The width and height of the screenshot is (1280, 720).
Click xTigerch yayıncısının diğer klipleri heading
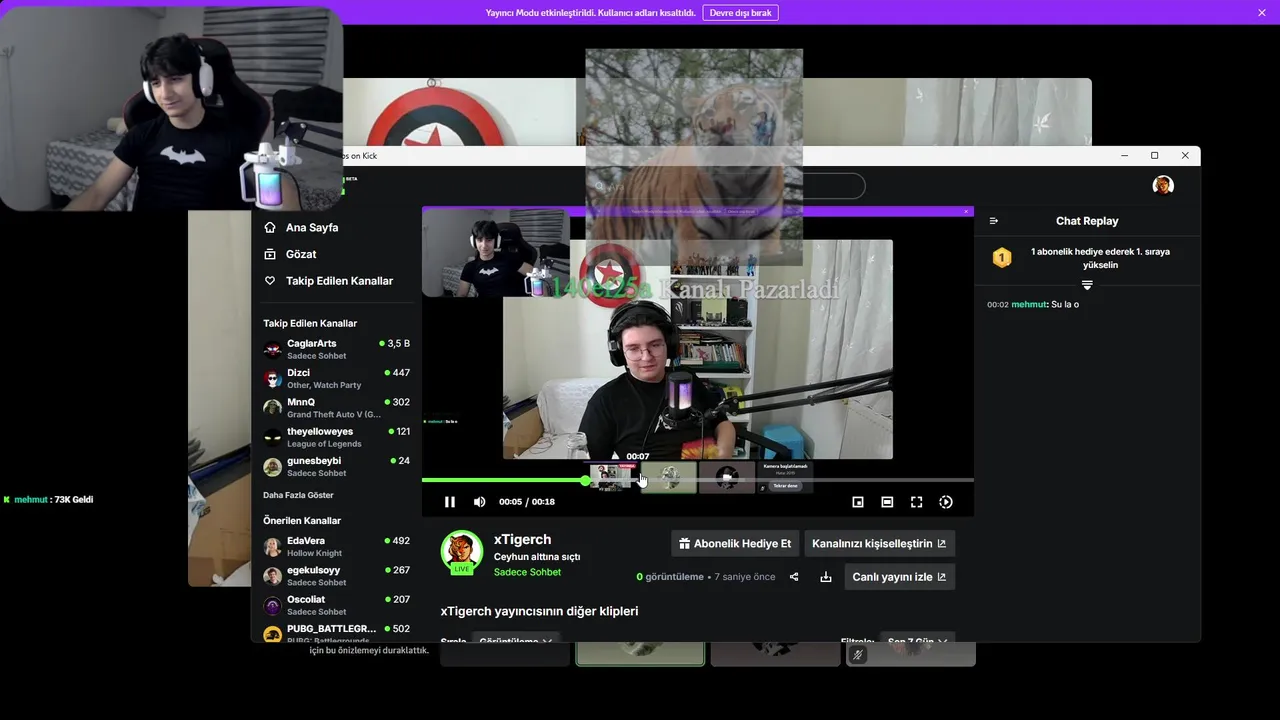tap(539, 611)
